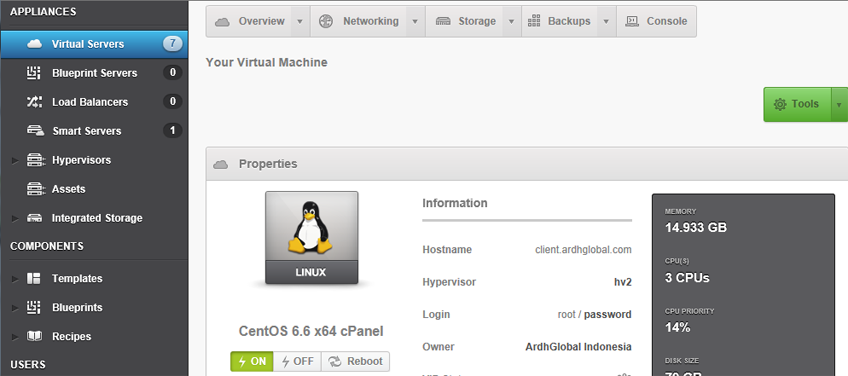This screenshot has width=848, height=376.
Task: Open the Tools button dropdown arrow
Action: 839,104
